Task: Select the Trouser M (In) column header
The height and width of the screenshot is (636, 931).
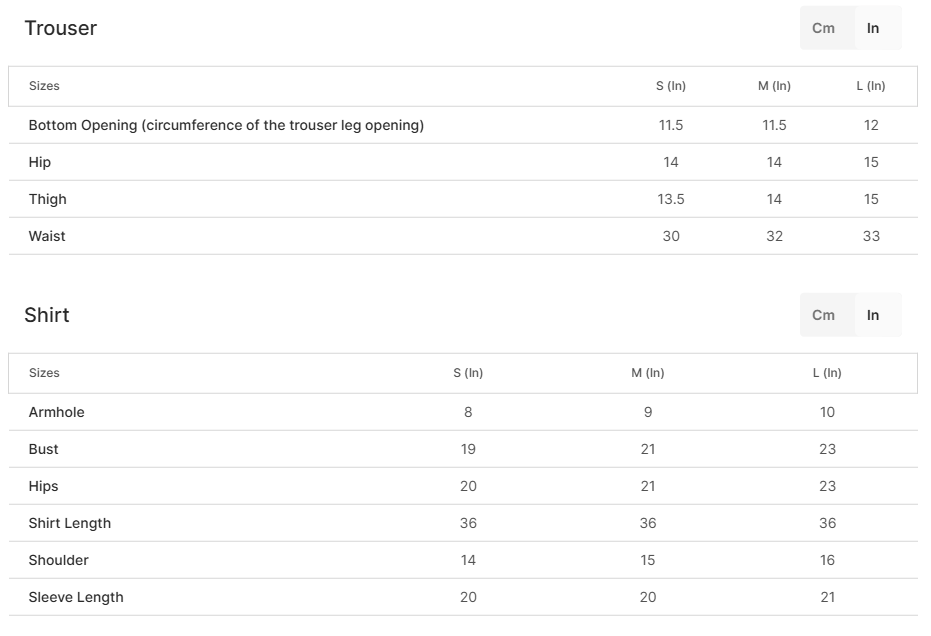Action: coord(774,86)
